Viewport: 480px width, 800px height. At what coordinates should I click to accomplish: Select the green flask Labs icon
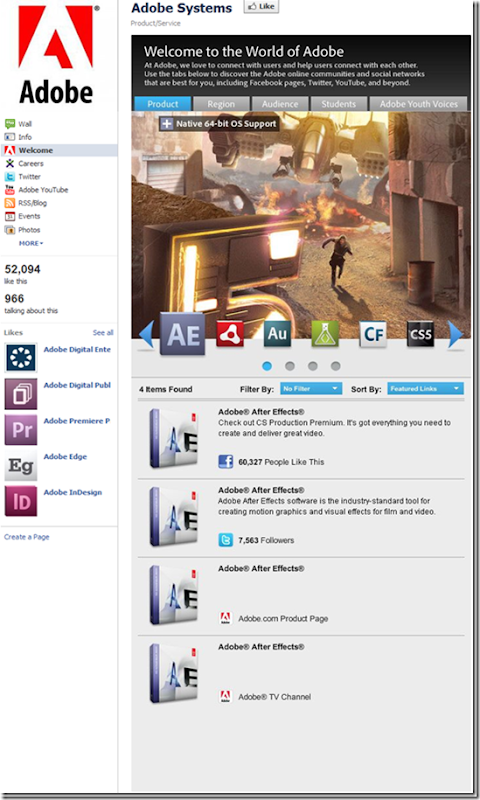(x=325, y=334)
